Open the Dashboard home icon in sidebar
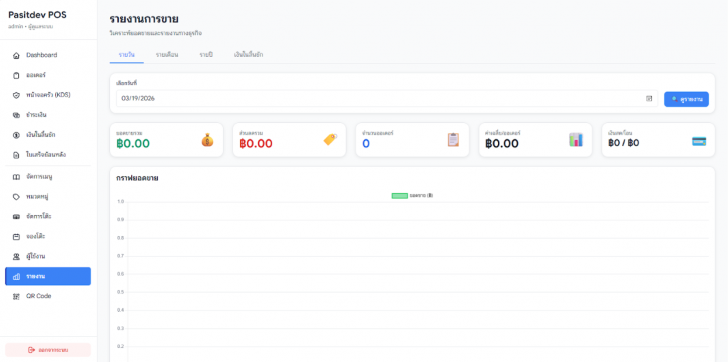The image size is (728, 362). click(x=16, y=55)
